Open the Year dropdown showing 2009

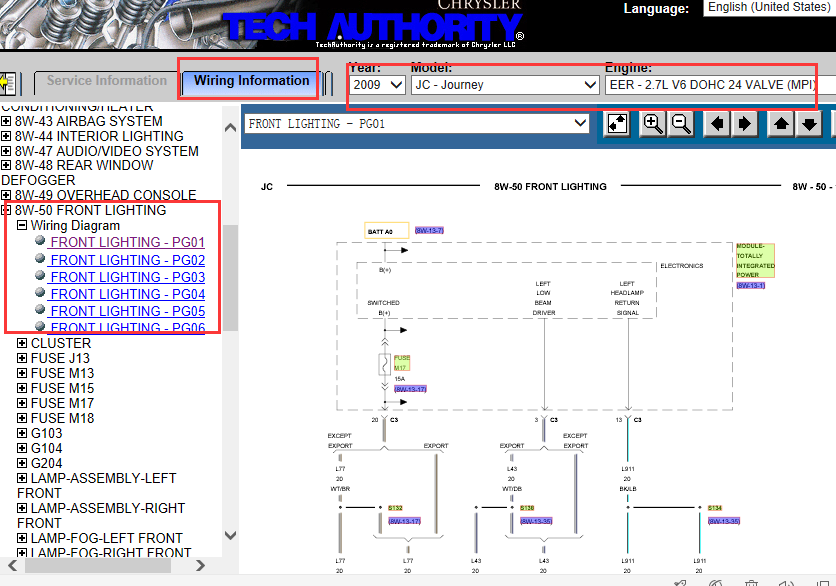pos(378,85)
